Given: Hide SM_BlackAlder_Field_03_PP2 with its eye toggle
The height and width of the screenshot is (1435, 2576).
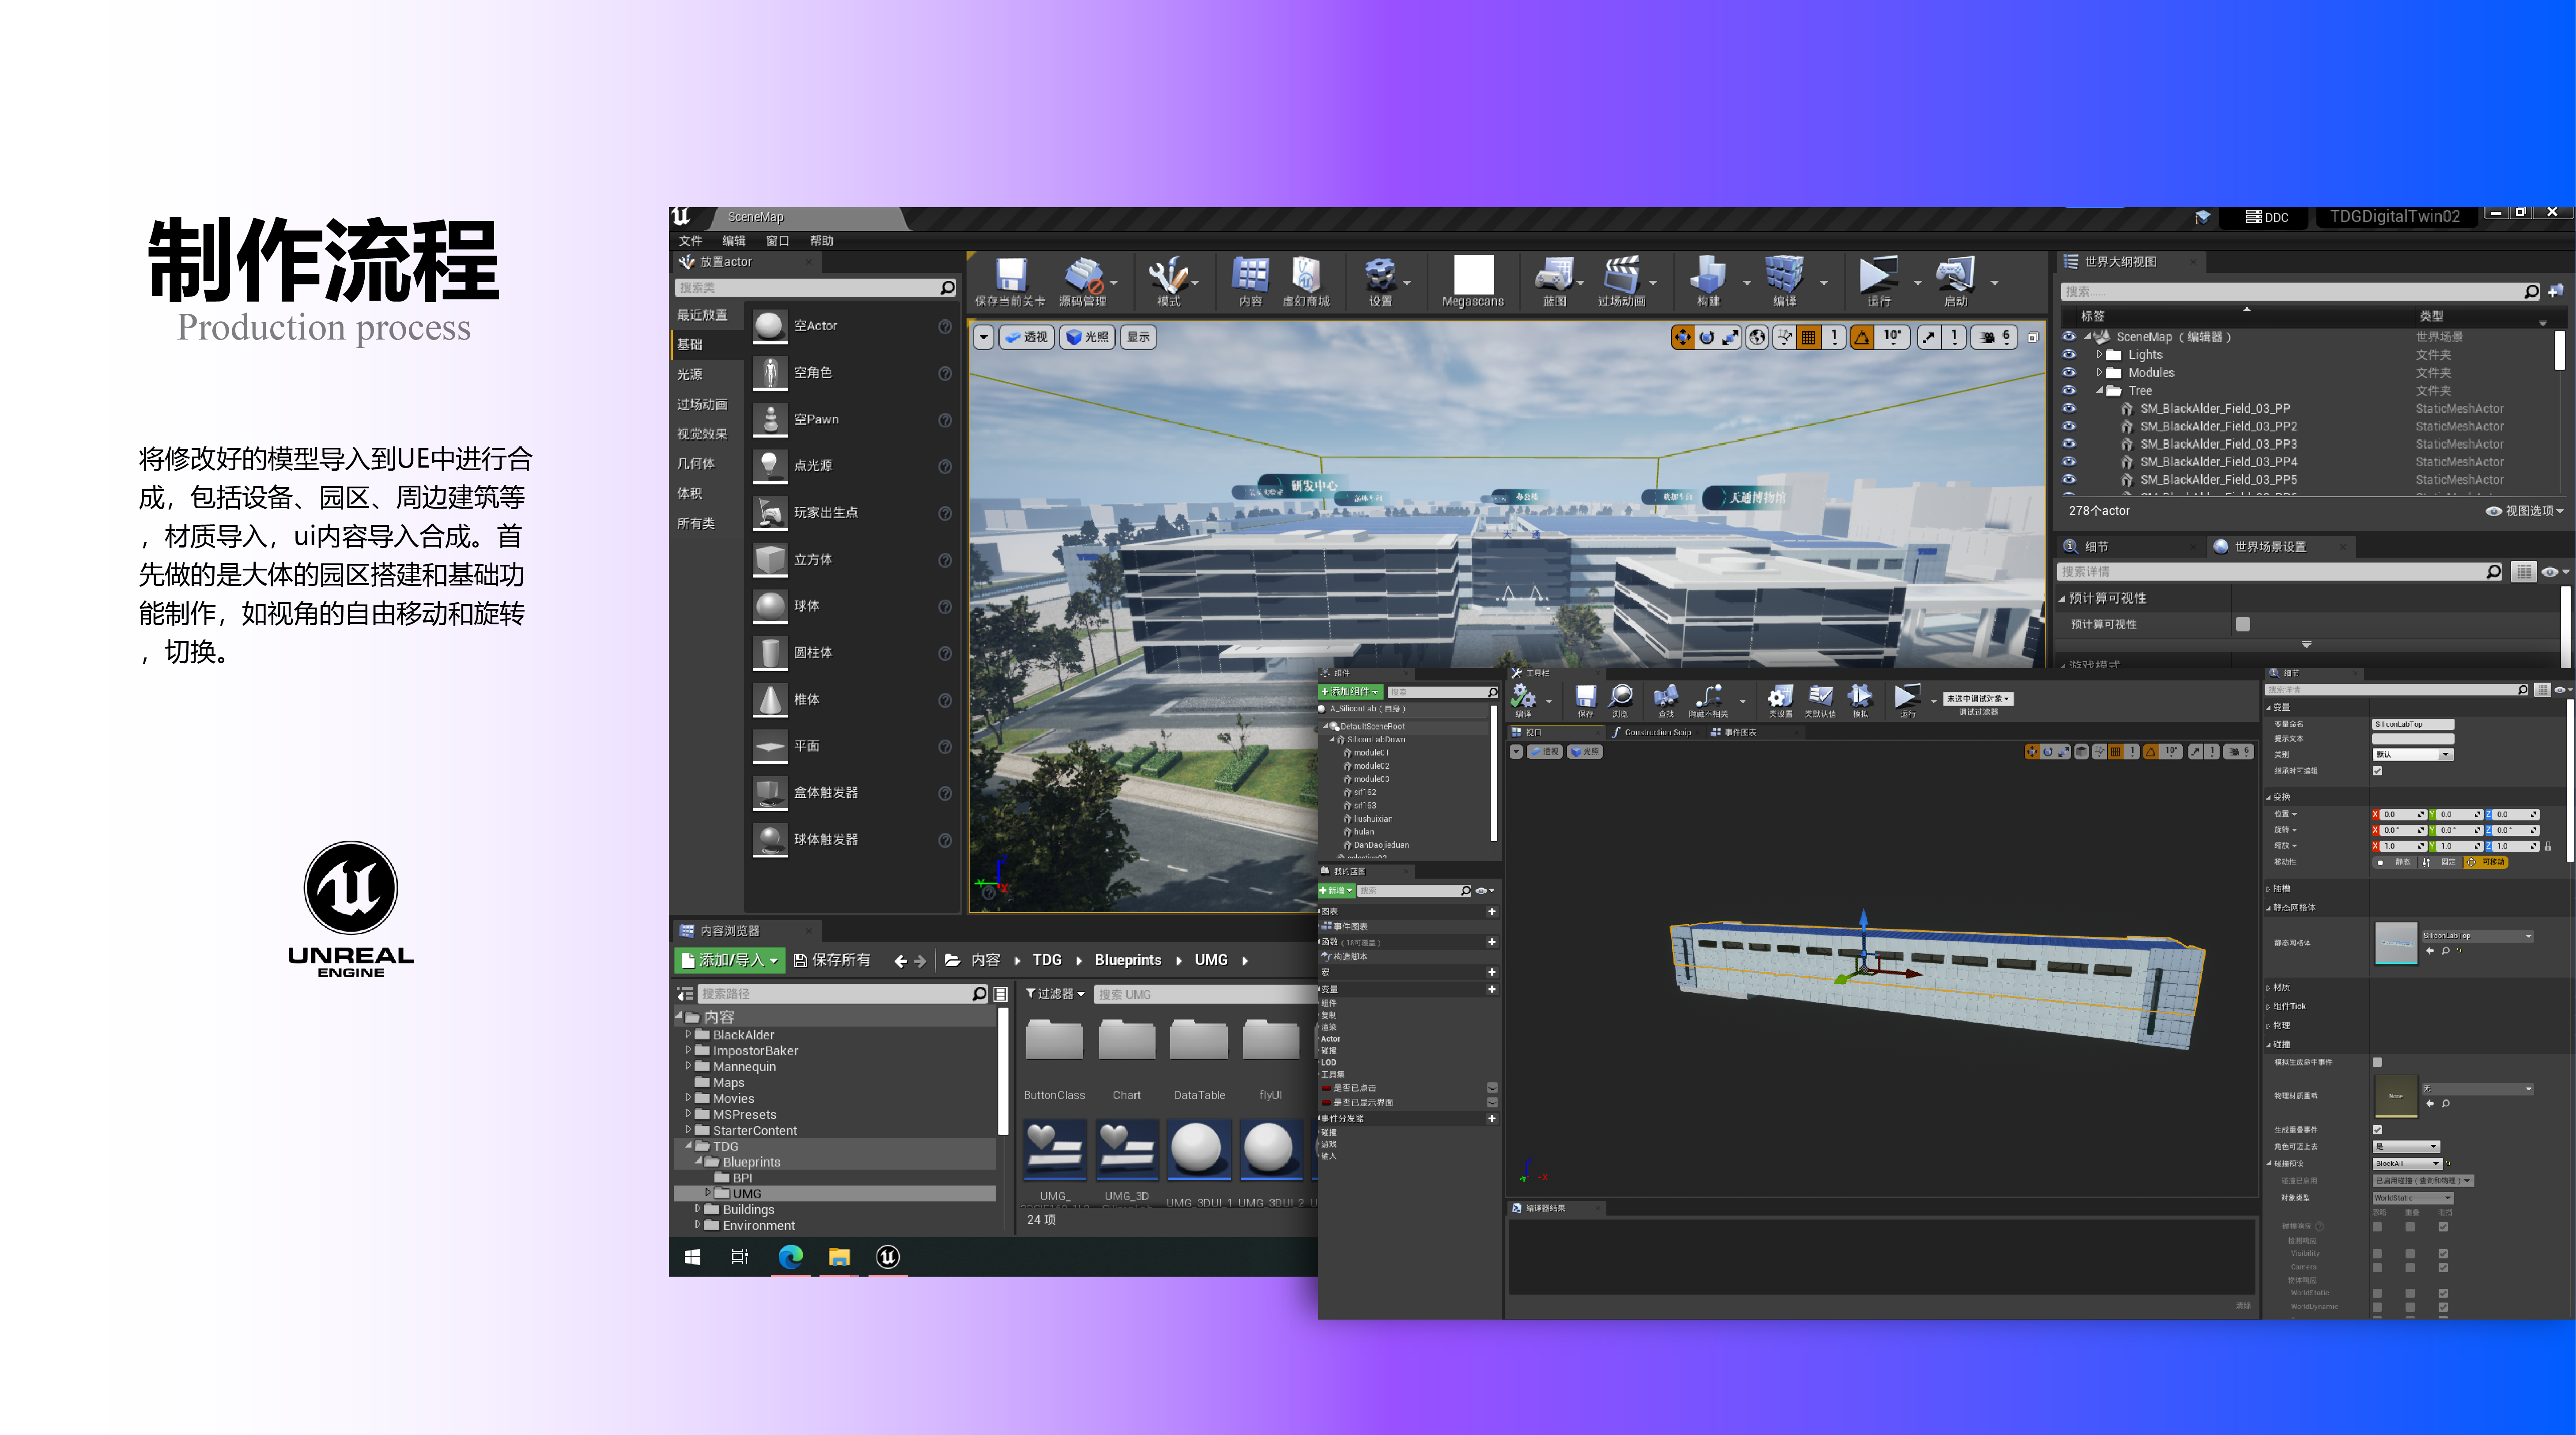Looking at the screenshot, I should tap(2069, 426).
